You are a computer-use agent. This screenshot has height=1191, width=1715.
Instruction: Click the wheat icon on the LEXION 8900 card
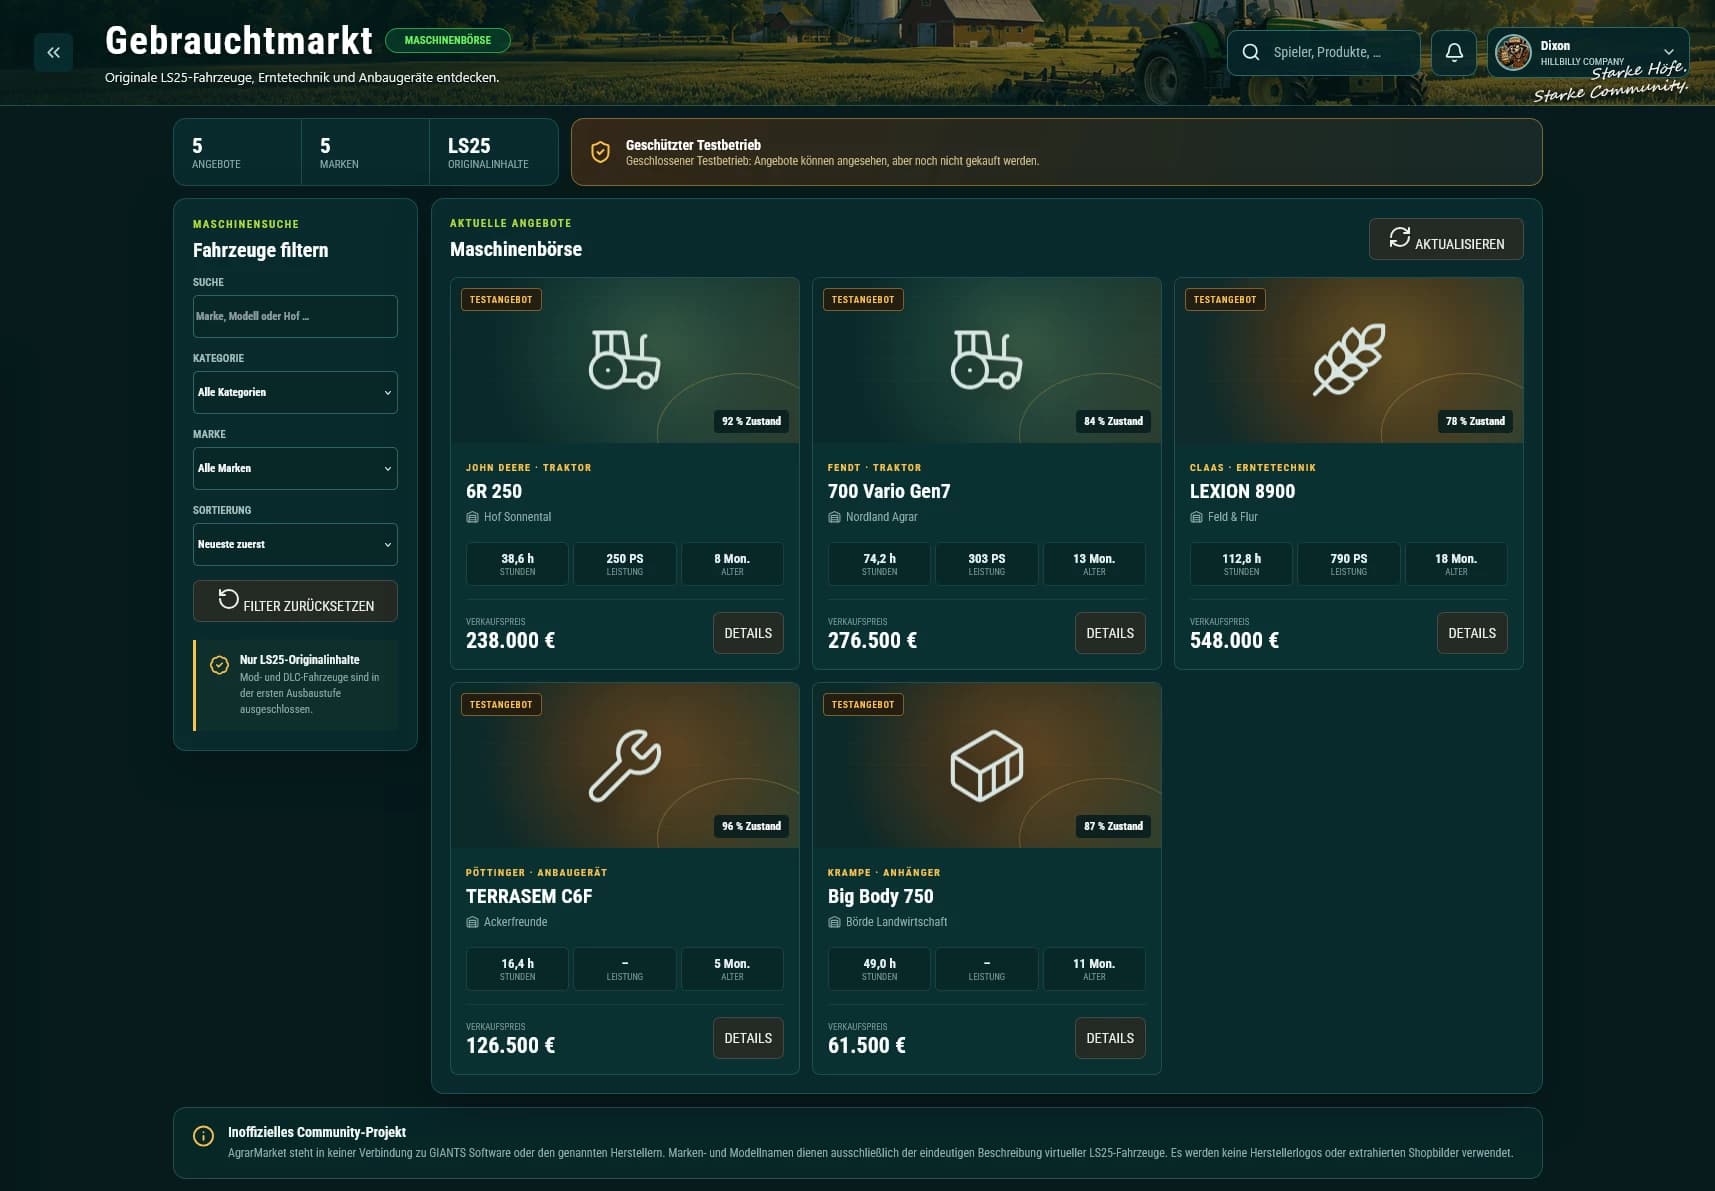click(1349, 359)
